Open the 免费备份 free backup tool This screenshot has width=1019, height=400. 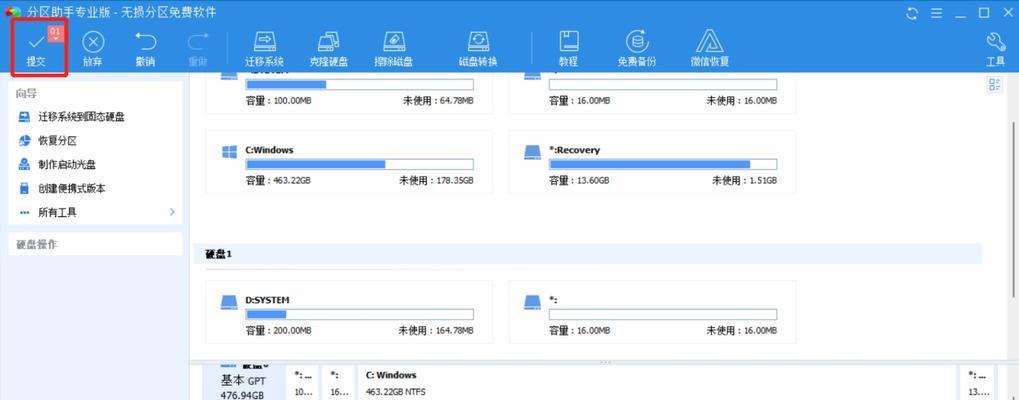(x=637, y=49)
